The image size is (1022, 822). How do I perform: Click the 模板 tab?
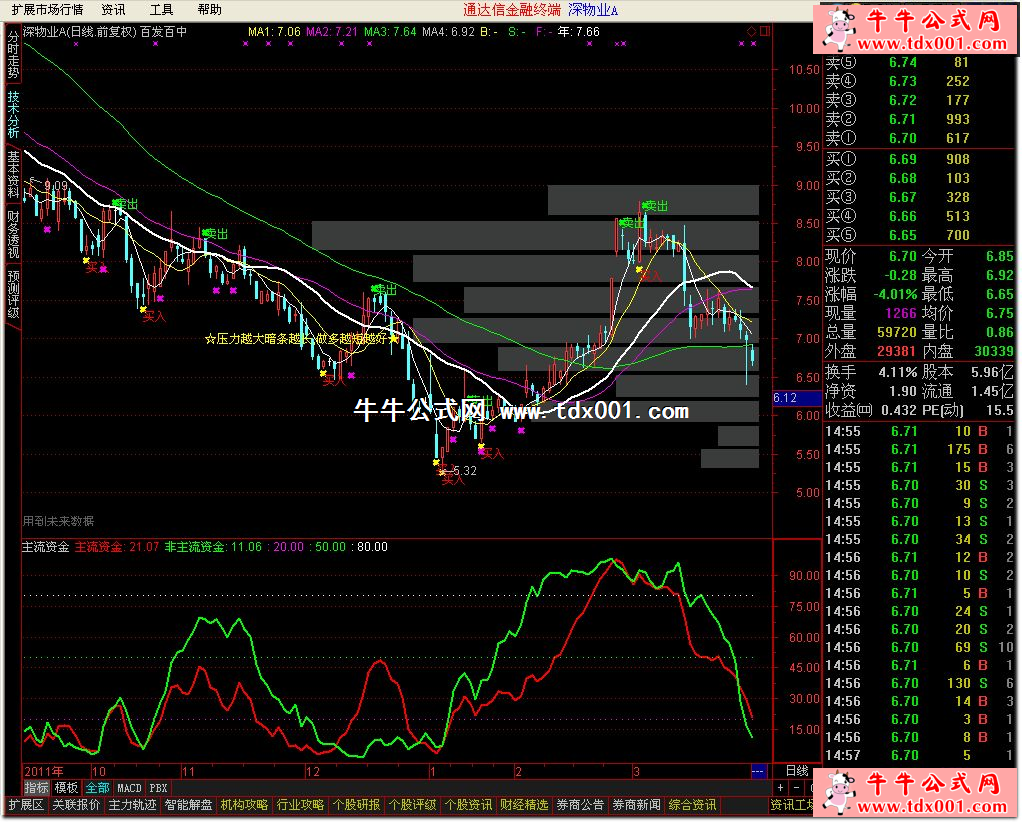tap(66, 788)
